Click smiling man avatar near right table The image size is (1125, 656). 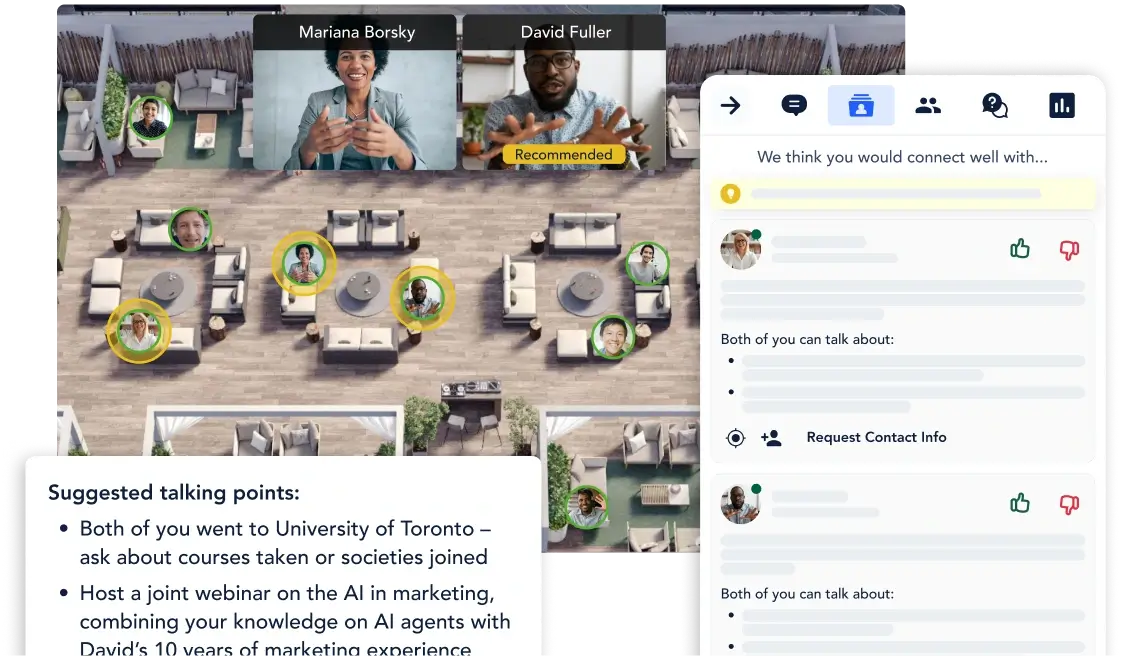click(613, 337)
